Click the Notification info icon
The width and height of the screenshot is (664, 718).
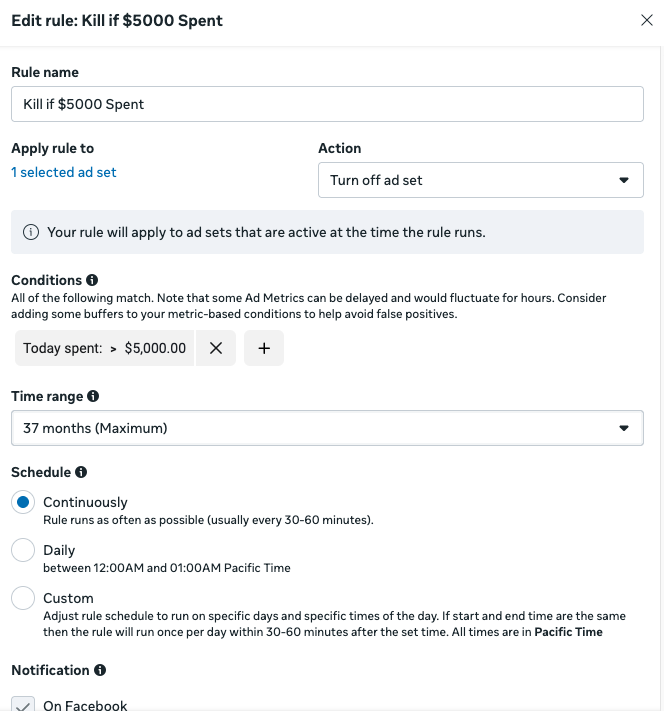(x=100, y=670)
